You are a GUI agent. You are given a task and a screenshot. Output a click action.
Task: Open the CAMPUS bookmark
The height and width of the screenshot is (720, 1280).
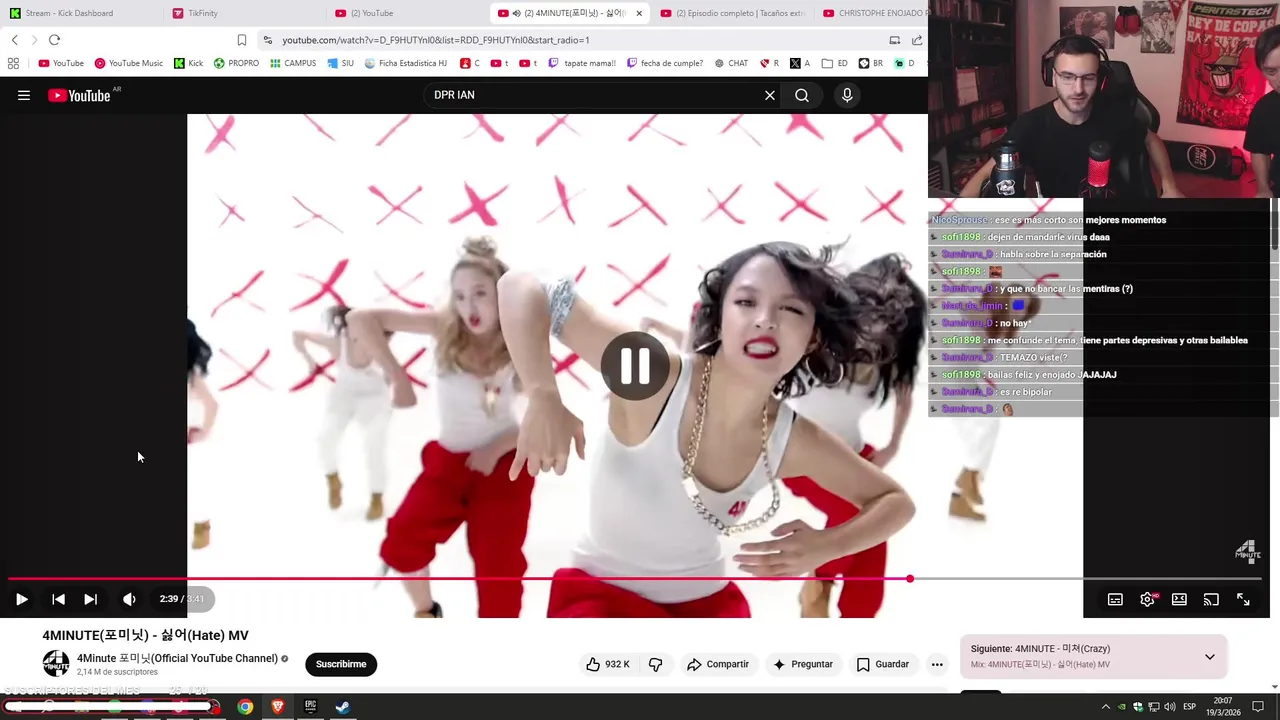[293, 63]
